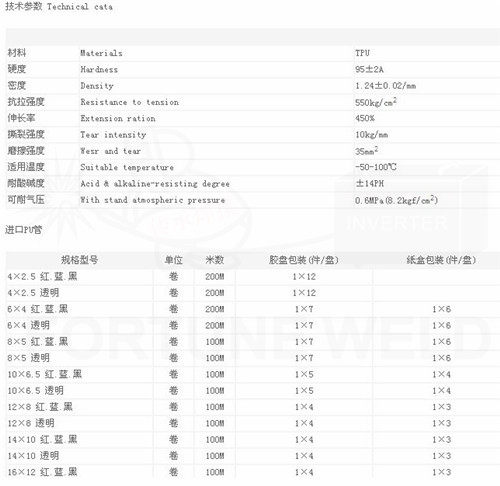
Task: Click the '胶盘包装(件/盘)' column header
Action: 304,260
